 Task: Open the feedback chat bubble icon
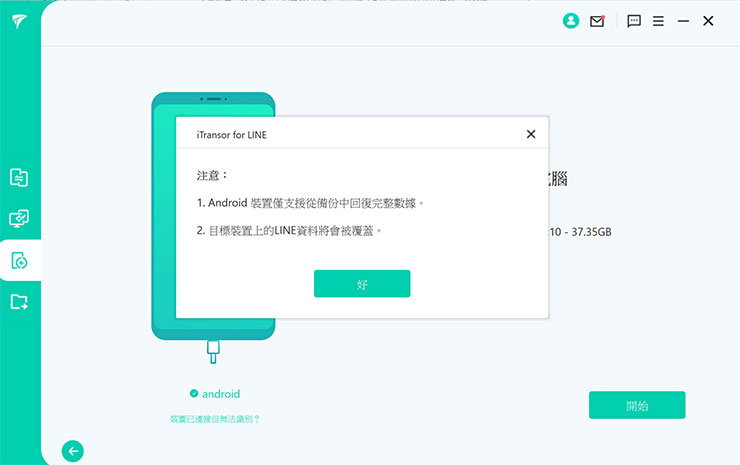(633, 21)
